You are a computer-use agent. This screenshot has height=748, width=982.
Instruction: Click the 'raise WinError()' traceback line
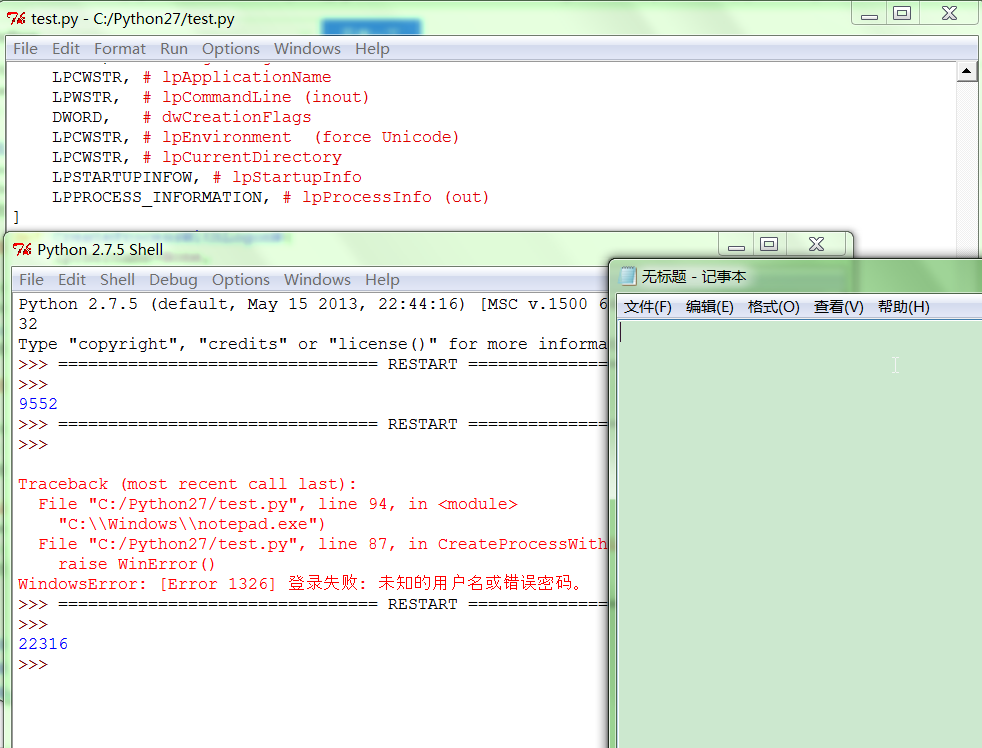tap(137, 564)
